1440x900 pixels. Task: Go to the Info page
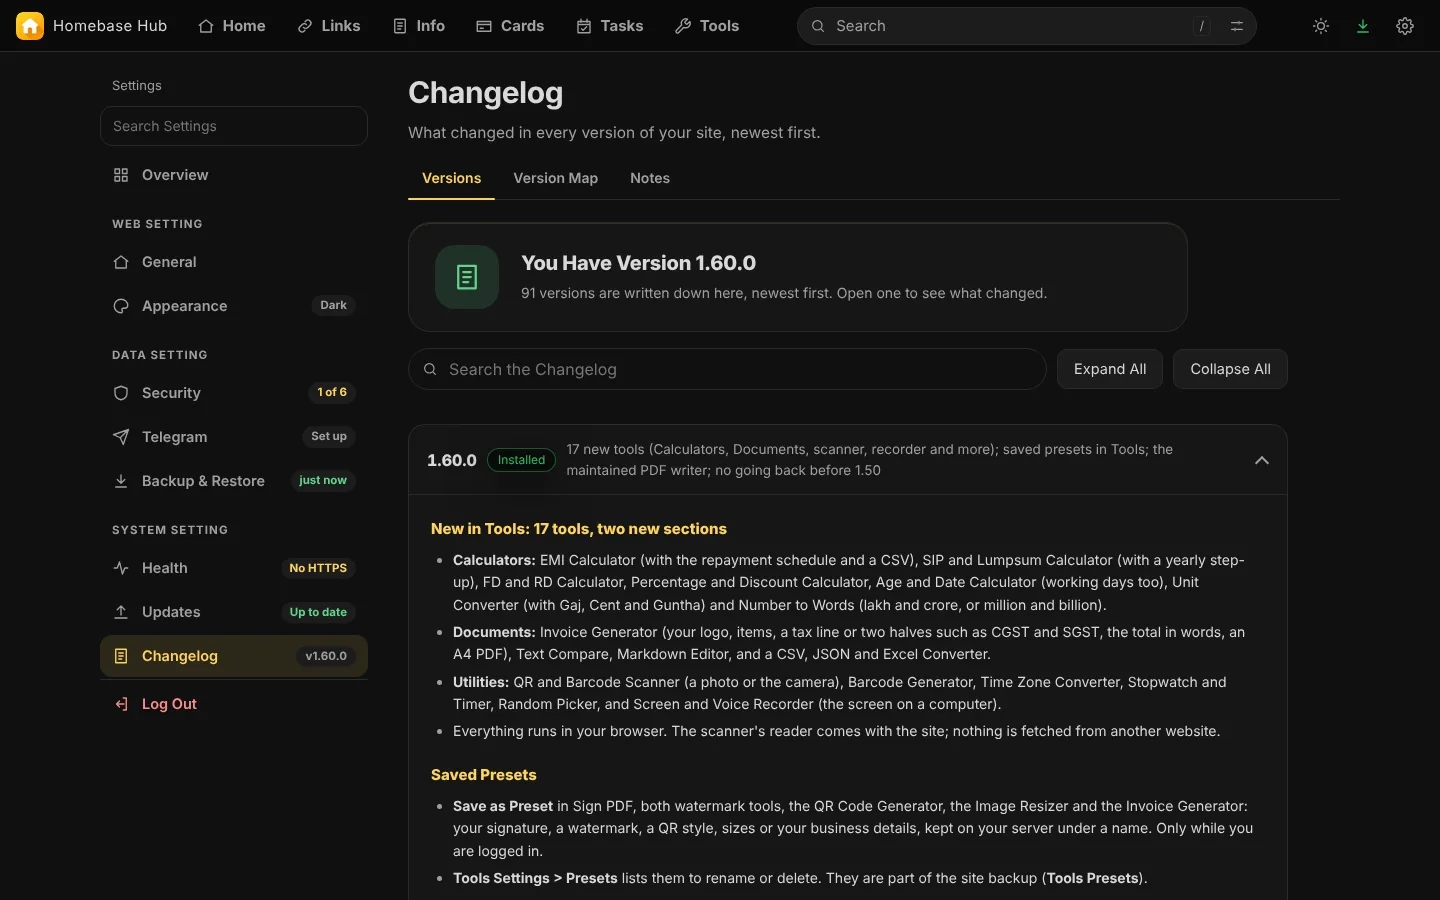click(x=419, y=26)
